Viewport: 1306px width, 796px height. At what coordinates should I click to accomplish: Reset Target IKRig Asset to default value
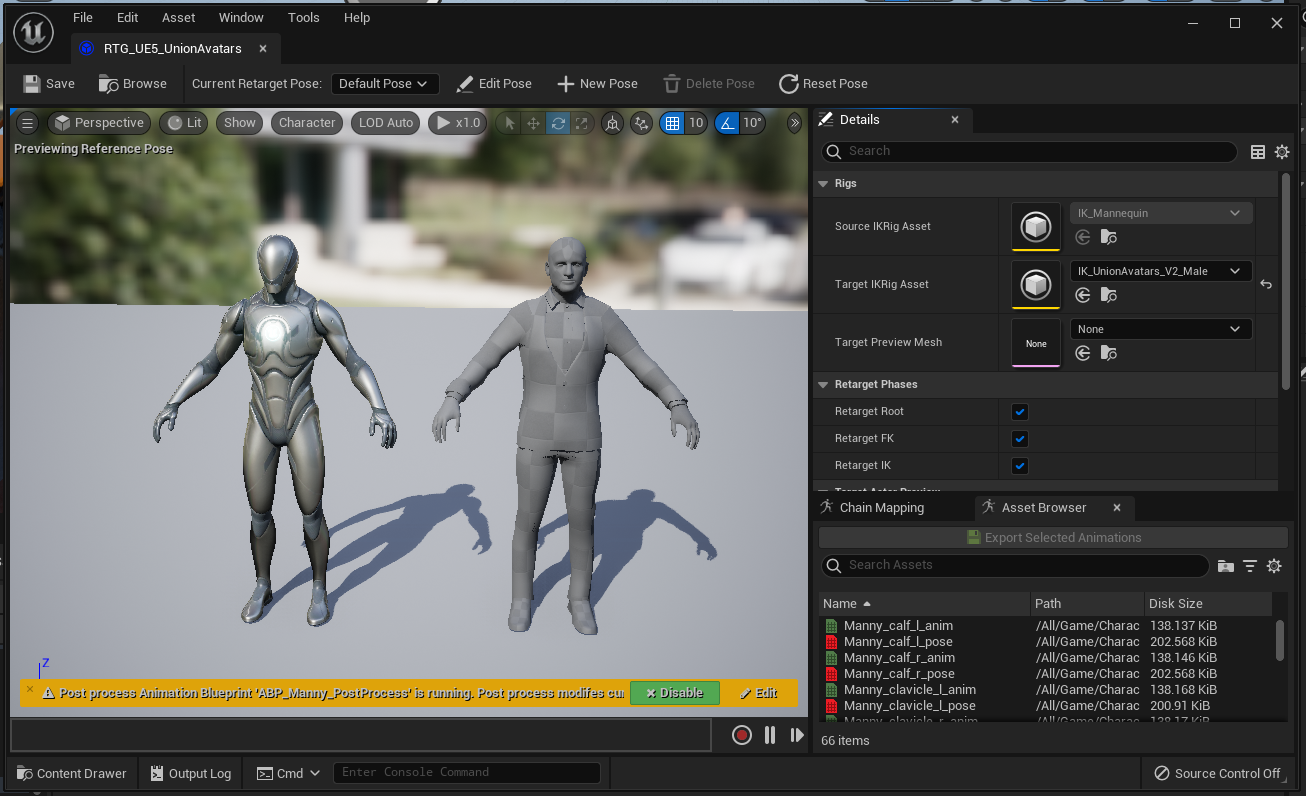1266,285
